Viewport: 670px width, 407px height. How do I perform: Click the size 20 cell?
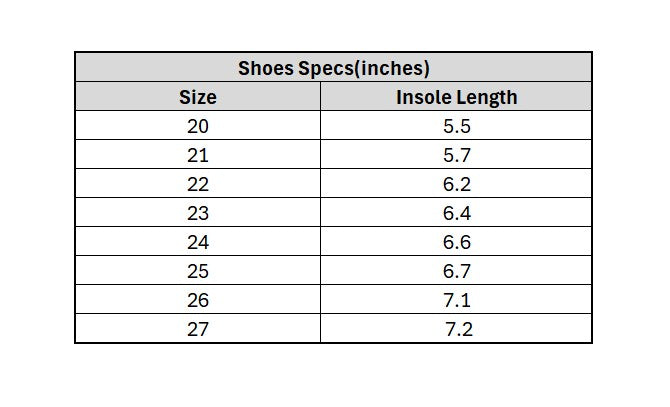tap(198, 126)
